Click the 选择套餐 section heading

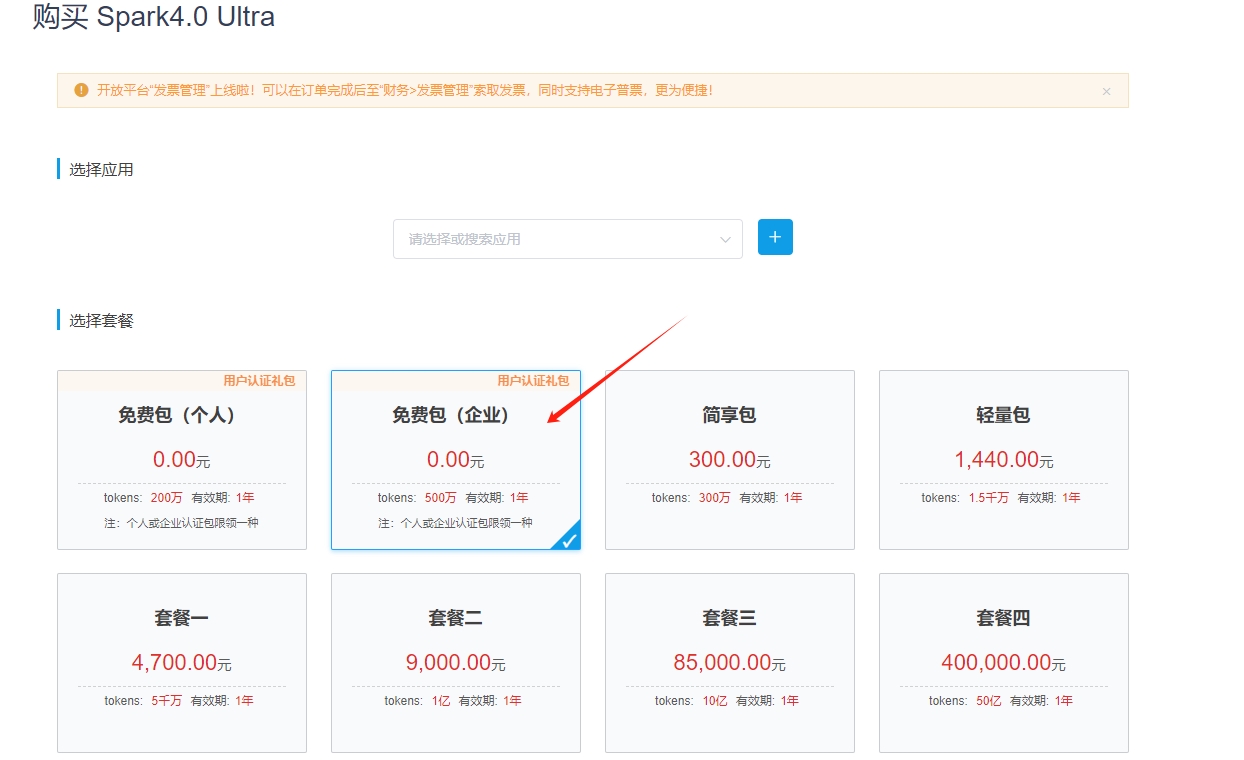pos(101,320)
